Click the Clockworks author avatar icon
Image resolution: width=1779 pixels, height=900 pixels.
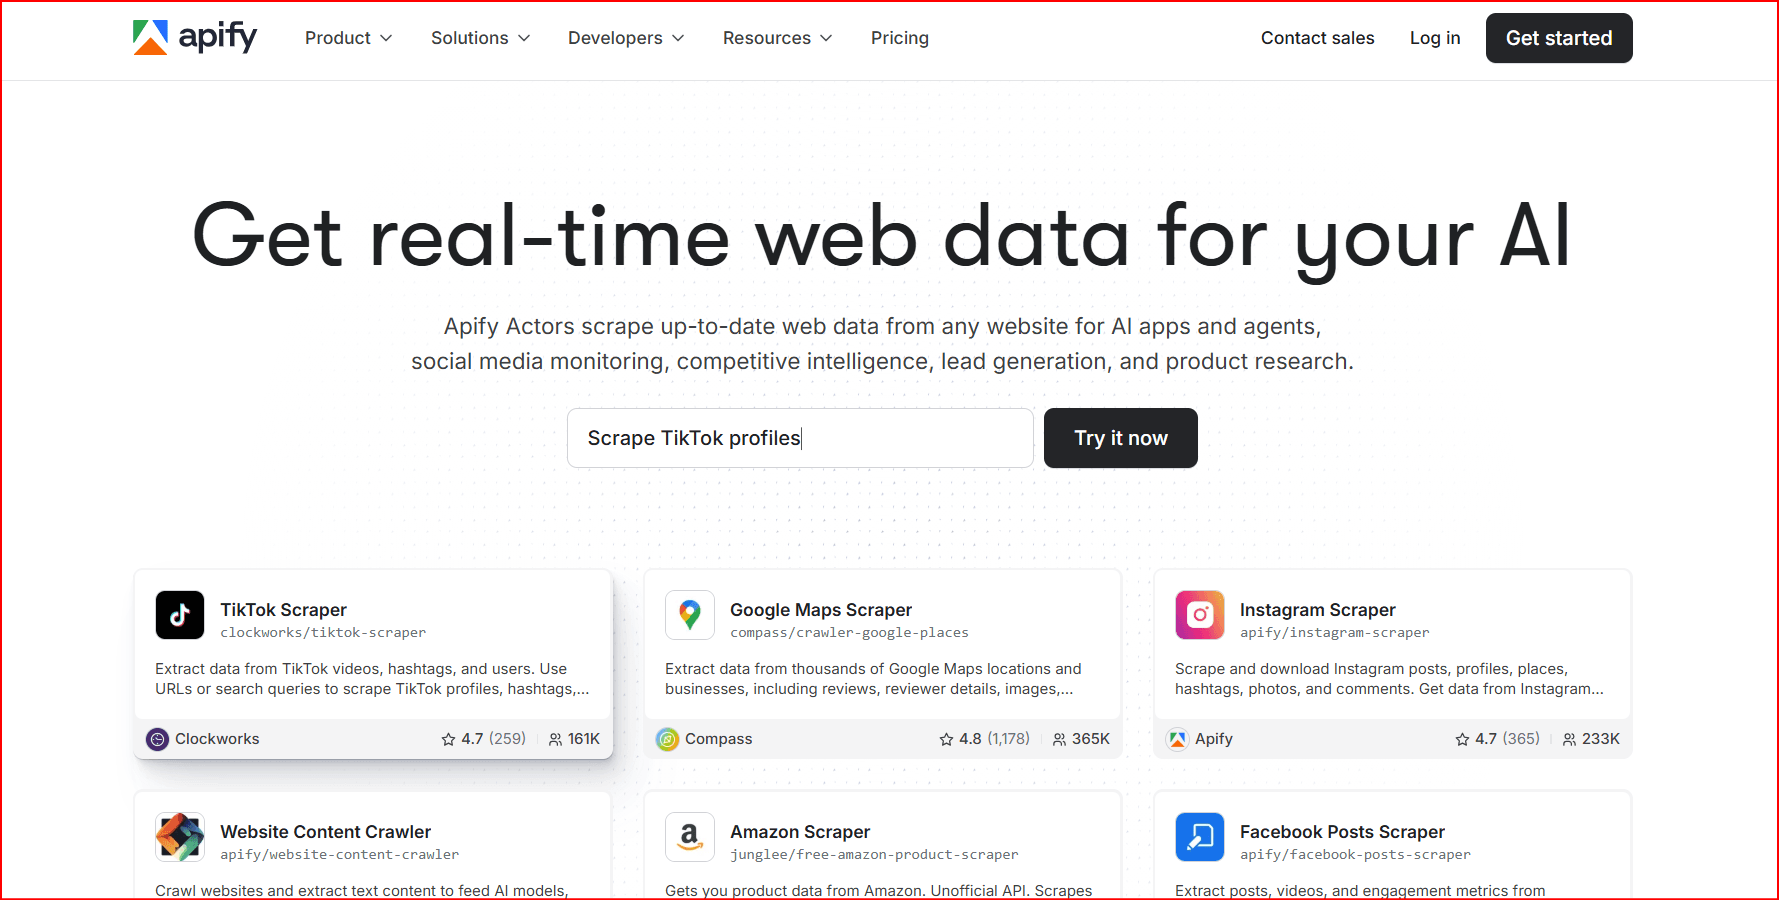(157, 739)
